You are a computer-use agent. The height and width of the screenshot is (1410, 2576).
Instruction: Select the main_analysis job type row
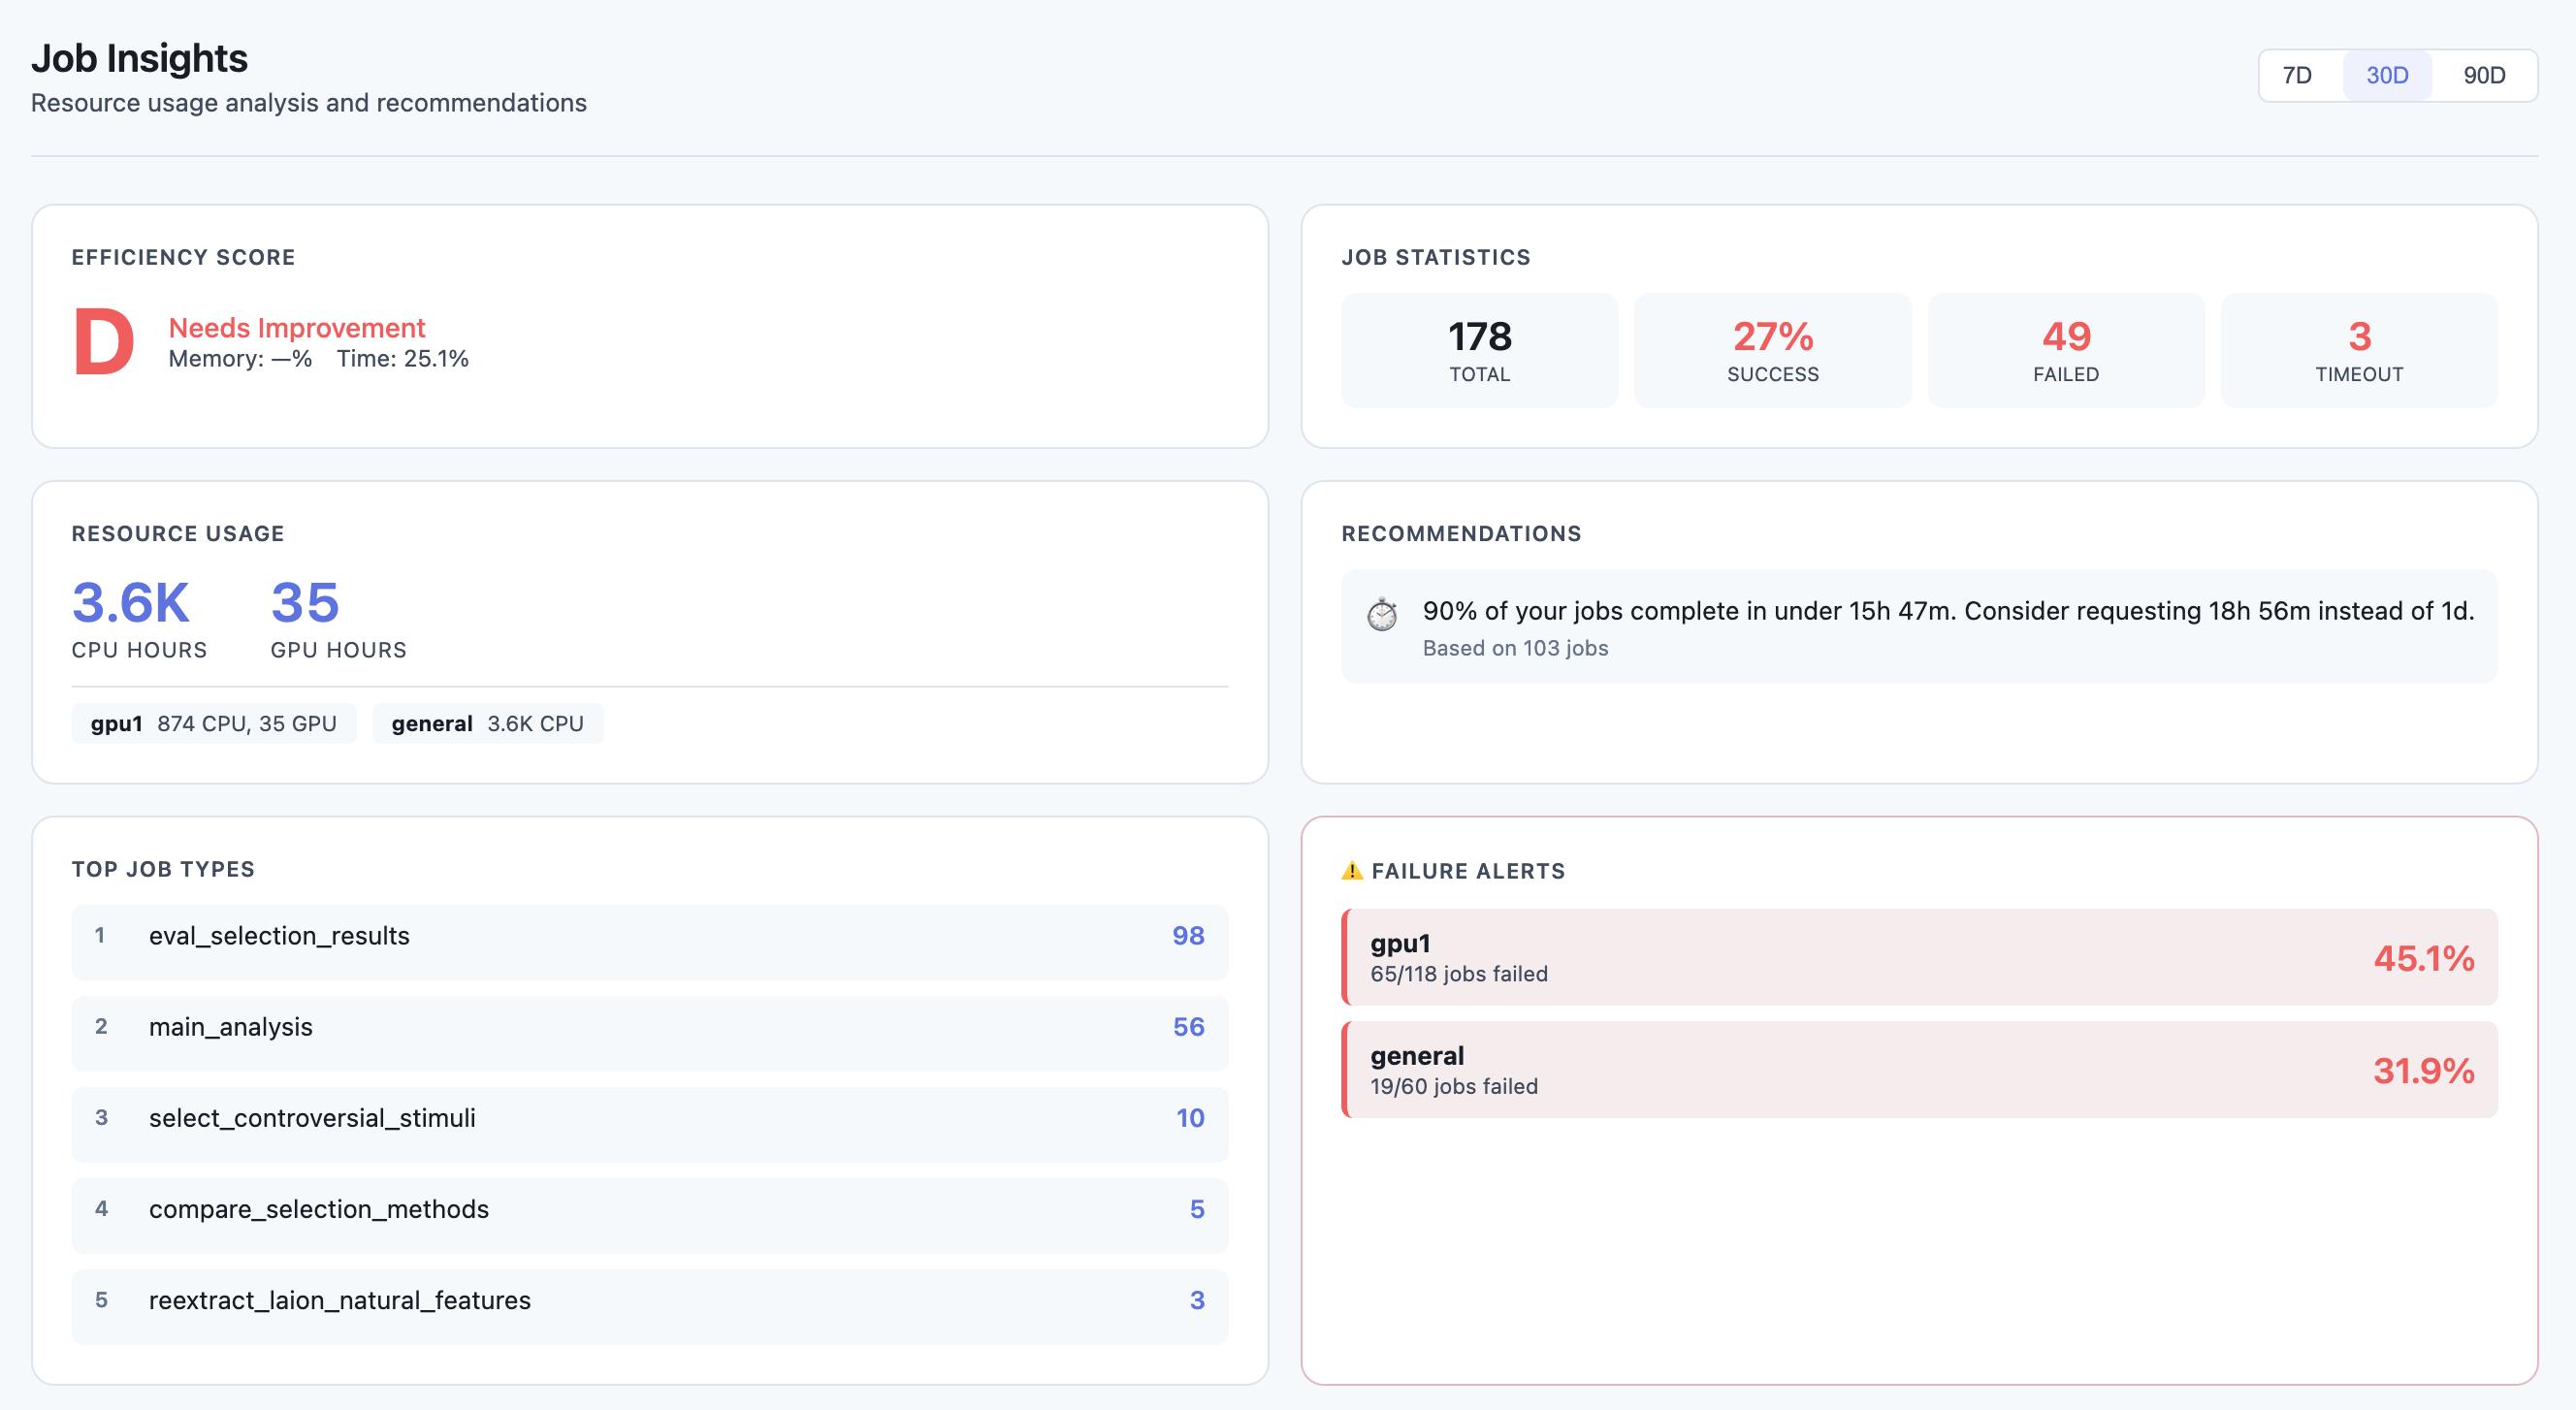point(649,1027)
